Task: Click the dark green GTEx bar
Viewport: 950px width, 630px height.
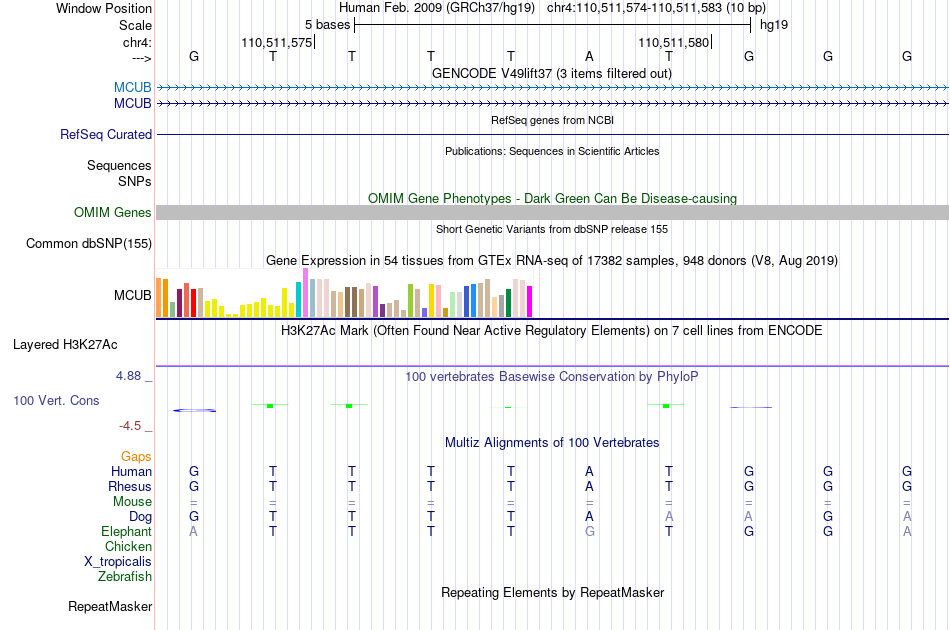Action: (x=508, y=303)
